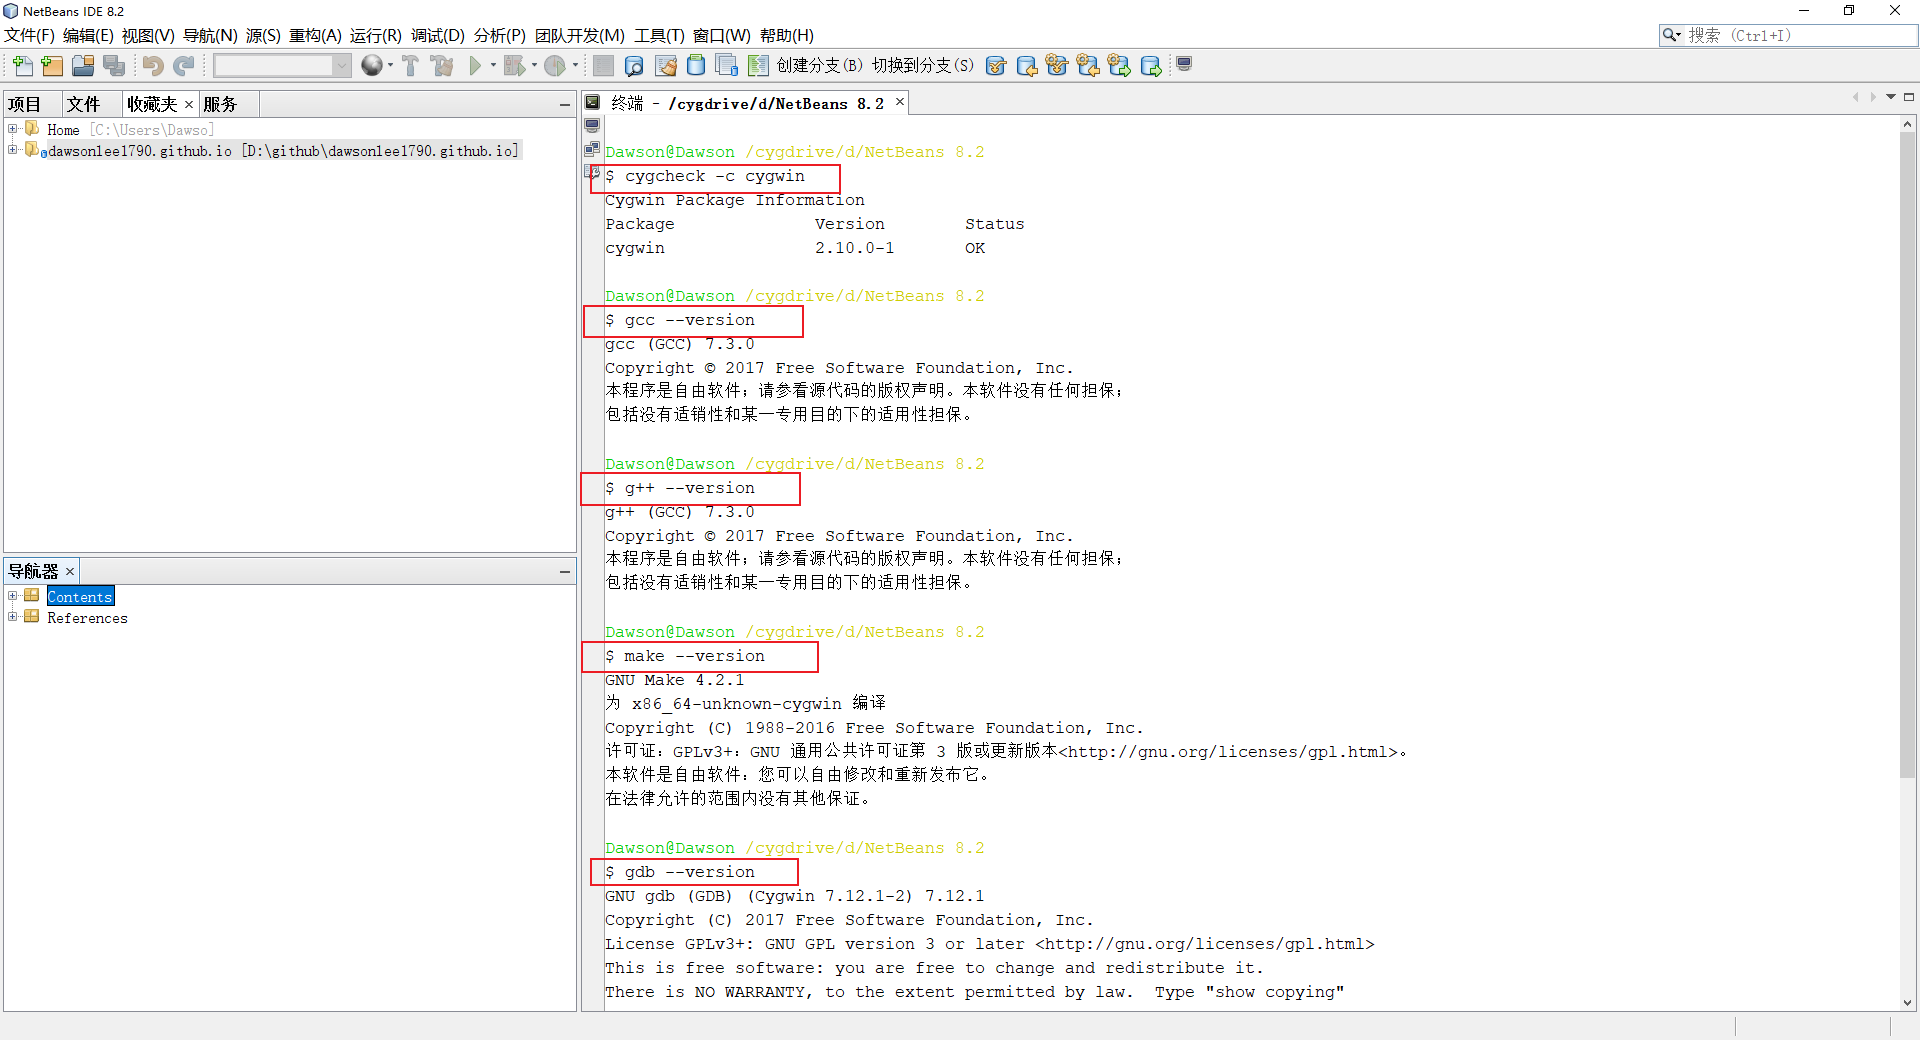Select the 终端 terminal tab
Viewport: 1920px width, 1040px height.
(747, 103)
